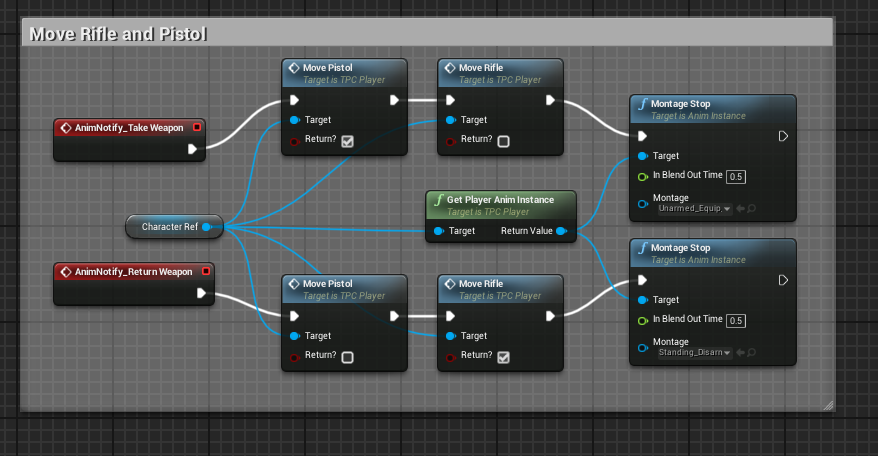Click the function icon on Get Player Anim Instance

[x=439, y=200]
